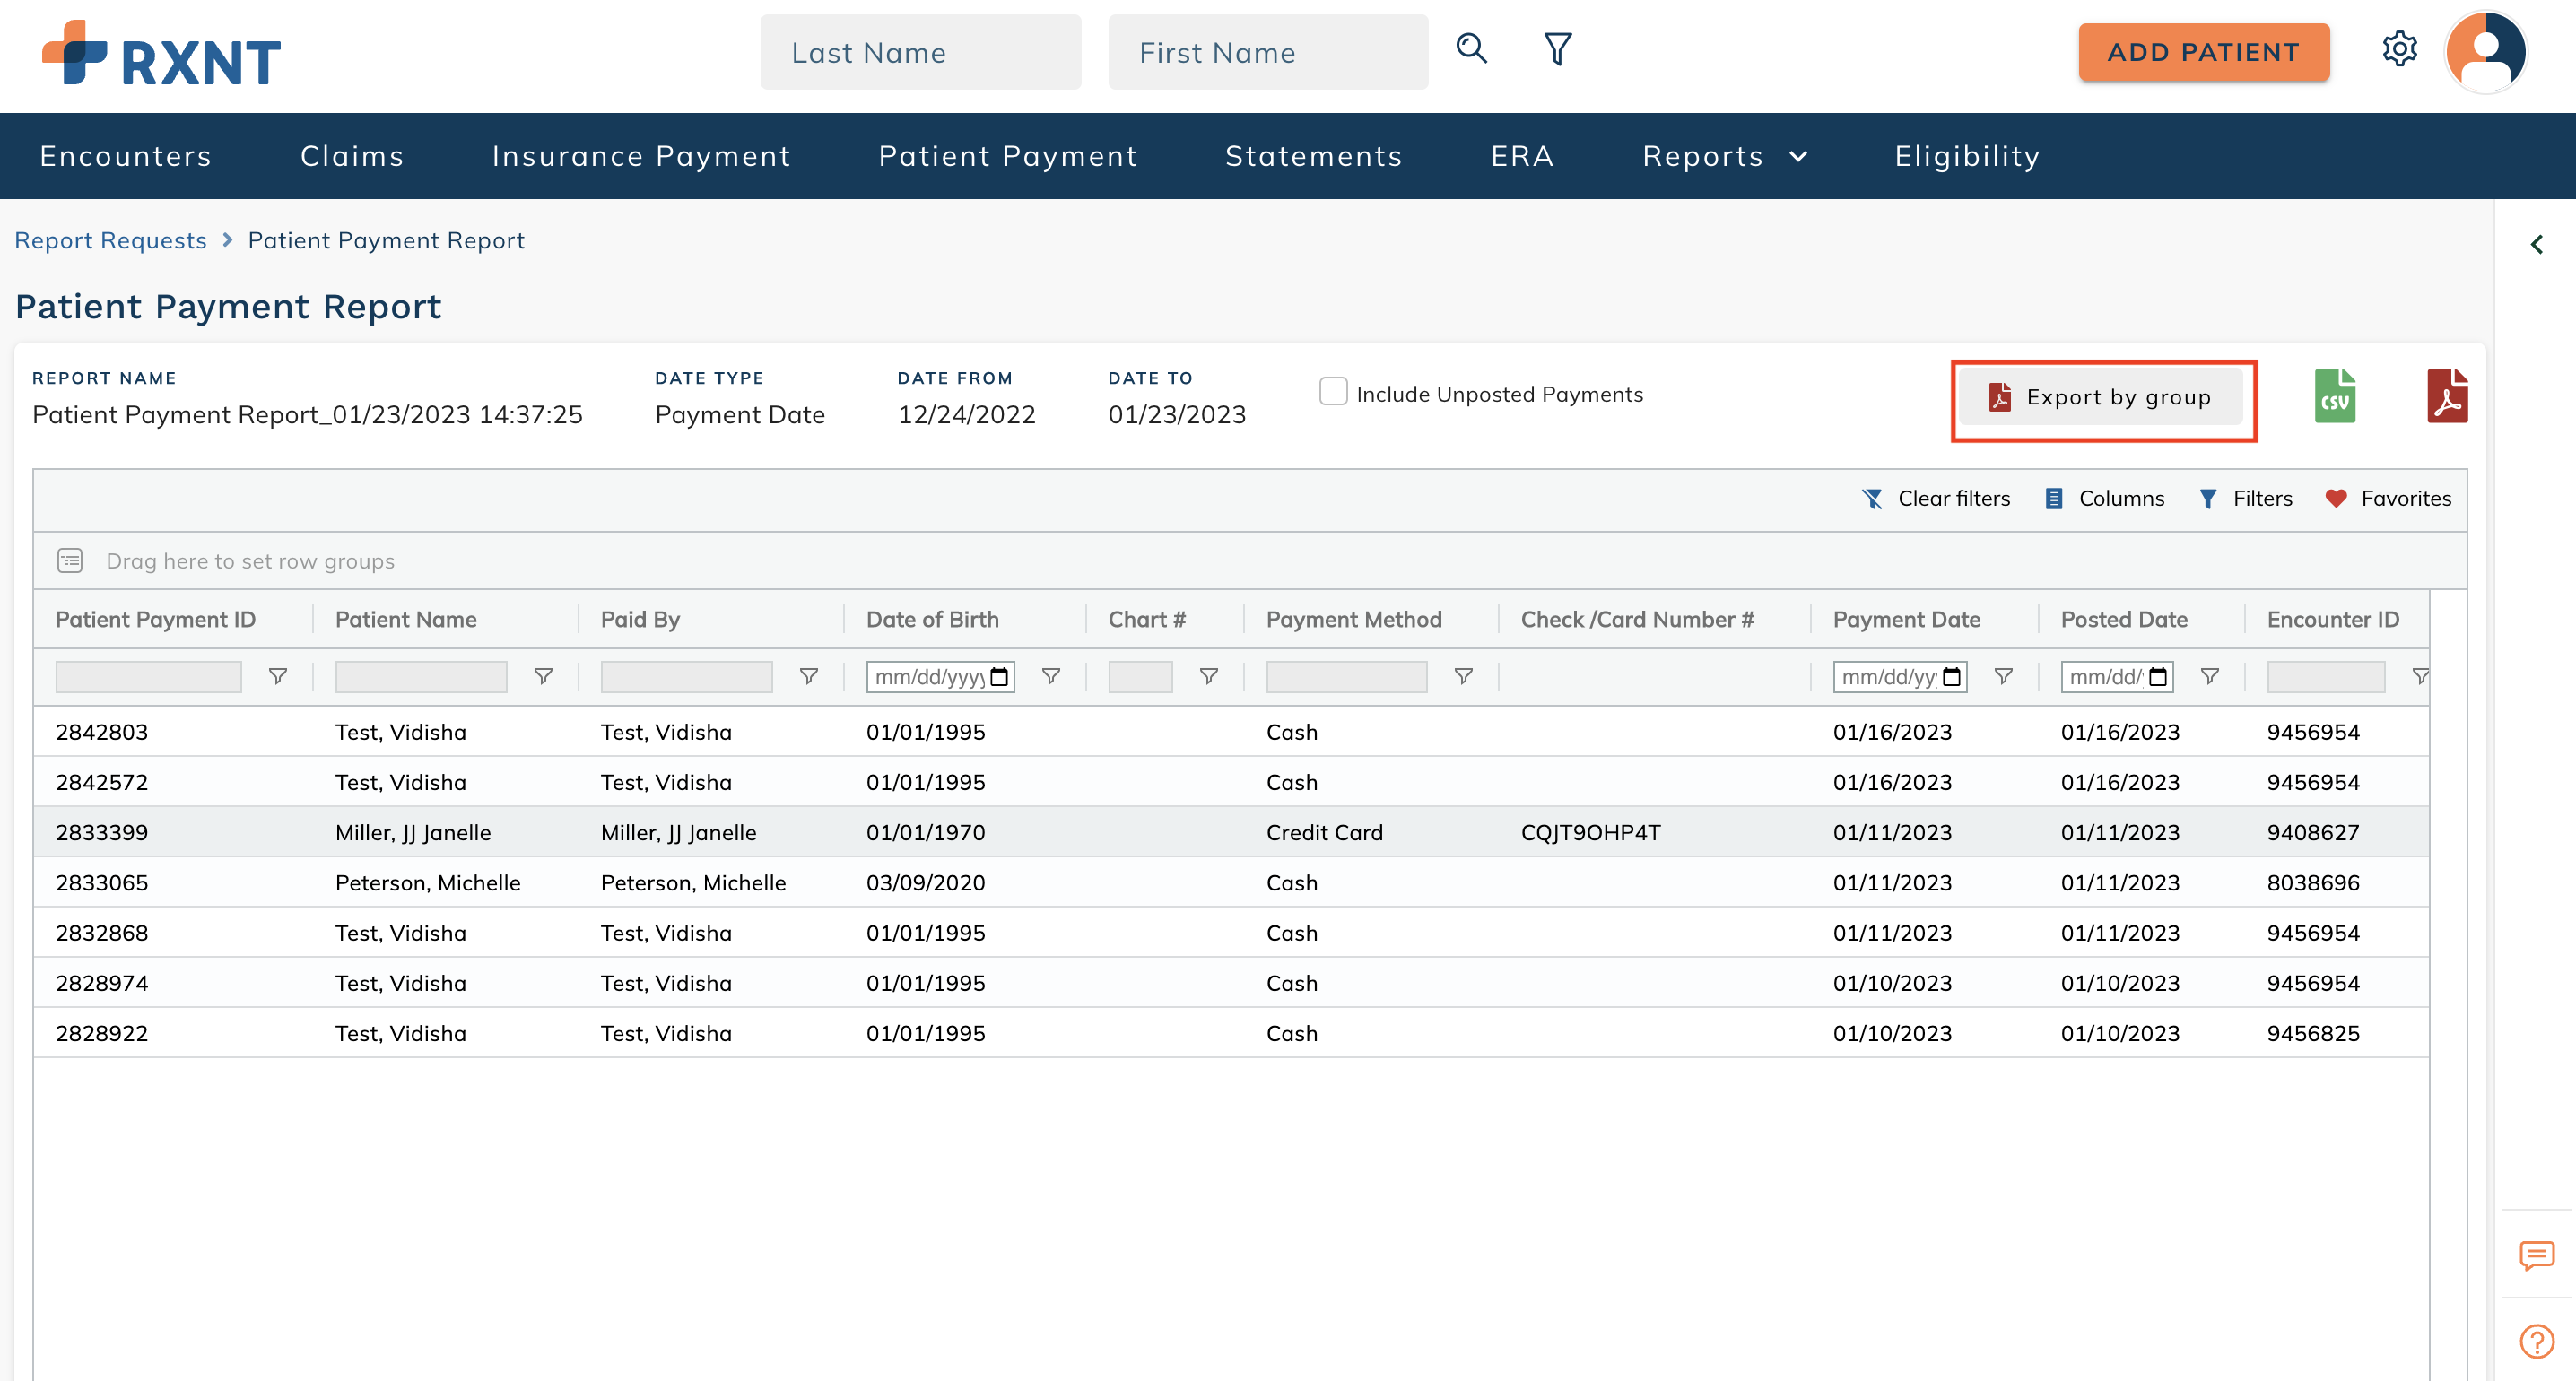Enable Include Unposted Payments
2576x1381 pixels.
pyautogui.click(x=1333, y=392)
